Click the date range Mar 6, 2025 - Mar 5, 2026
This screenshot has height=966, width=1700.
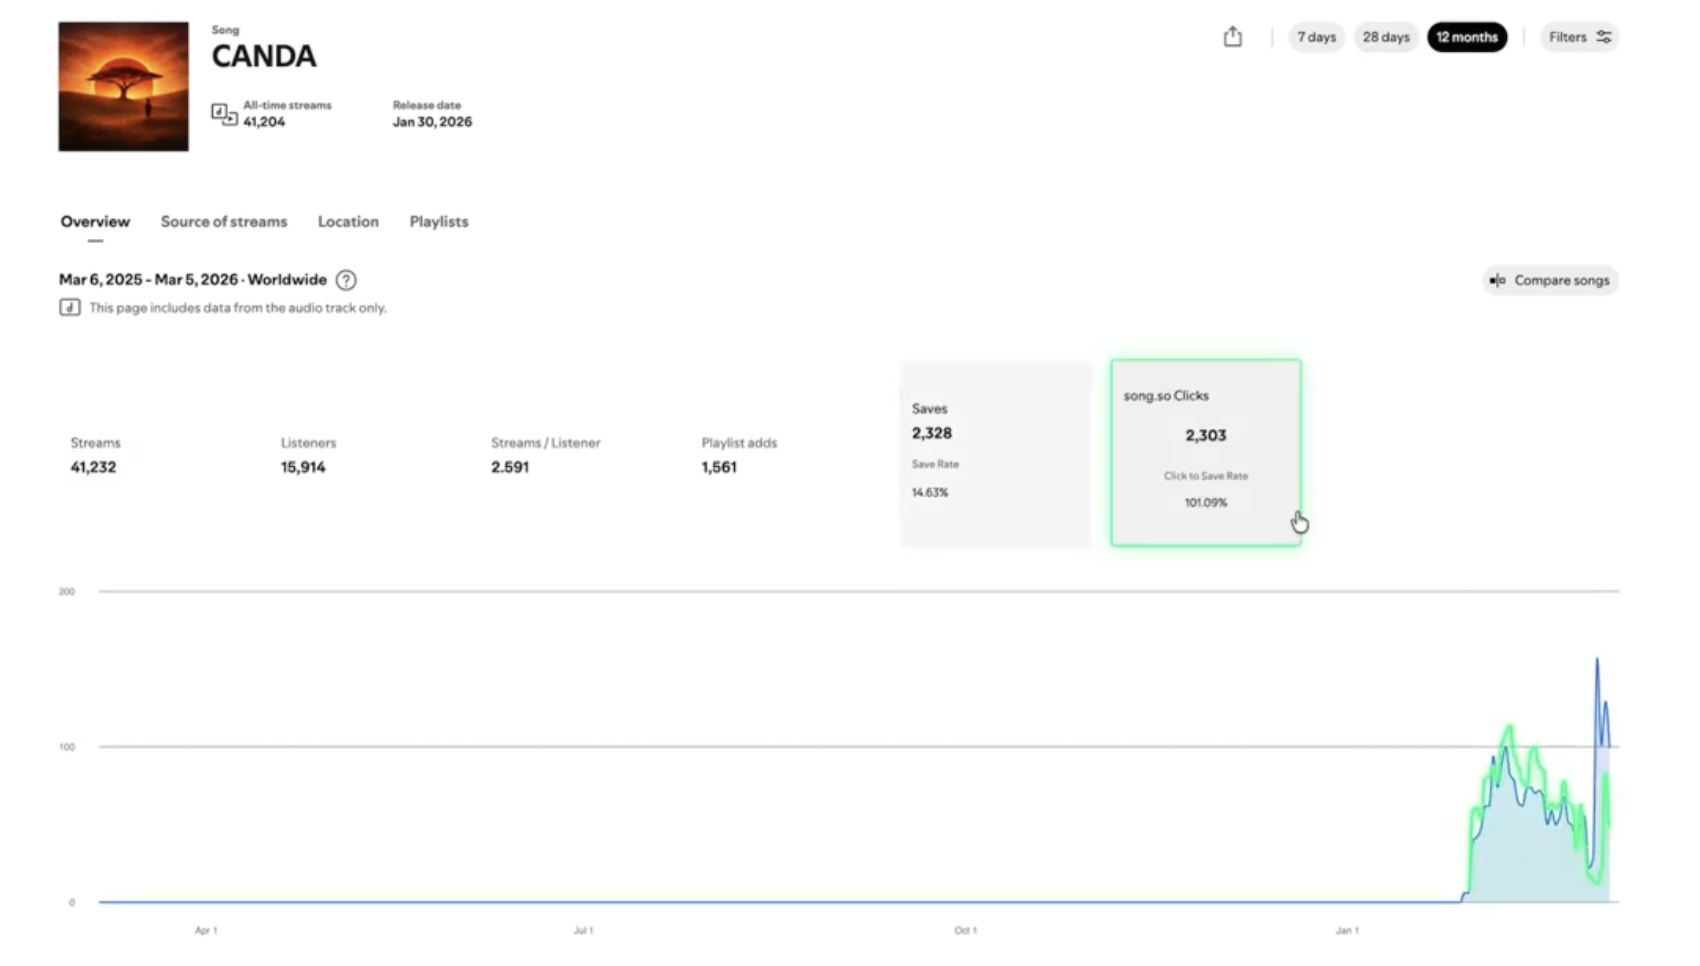pos(149,280)
